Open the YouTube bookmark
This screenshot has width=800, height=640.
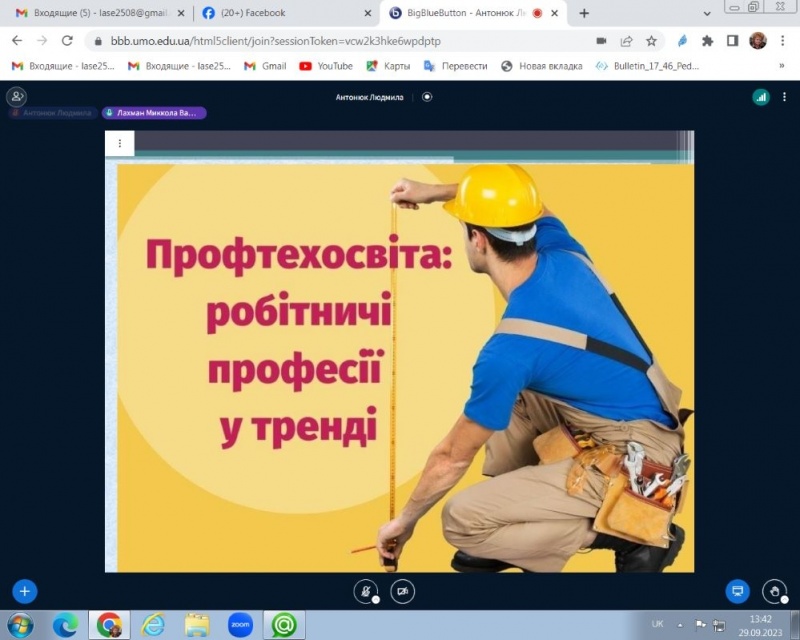326,66
